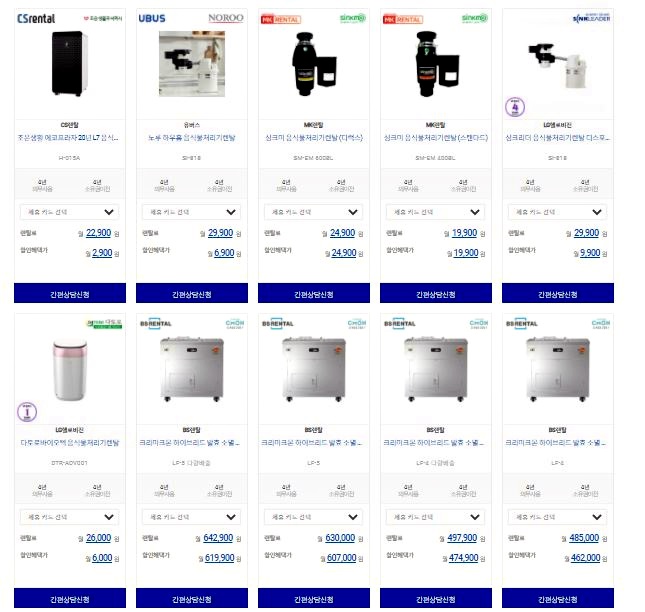Click the consultation button under the 630,000 won product
The width and height of the screenshot is (645, 612).
tap(314, 598)
